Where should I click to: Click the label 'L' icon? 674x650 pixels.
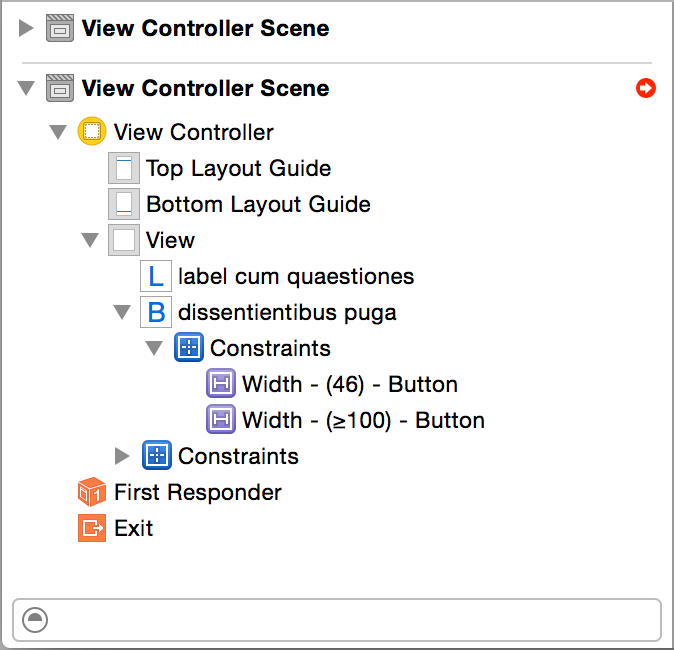(156, 276)
